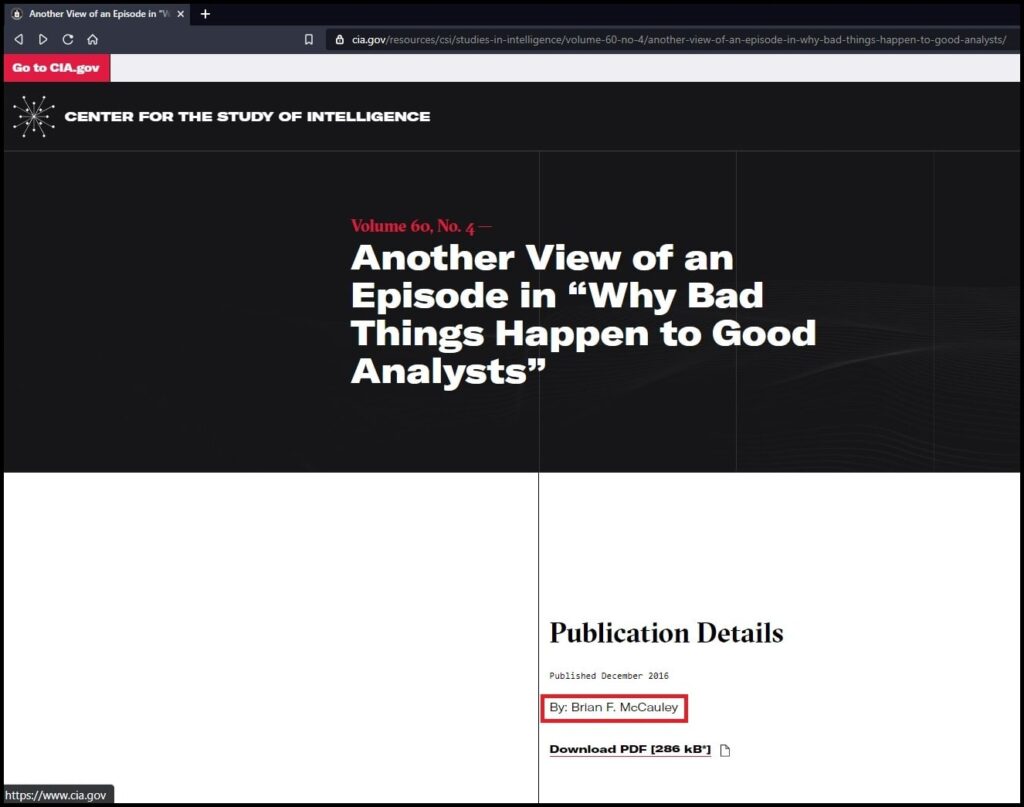Screen dimensions: 1024x807
Task: Click the PDF document icon
Action: click(725, 750)
